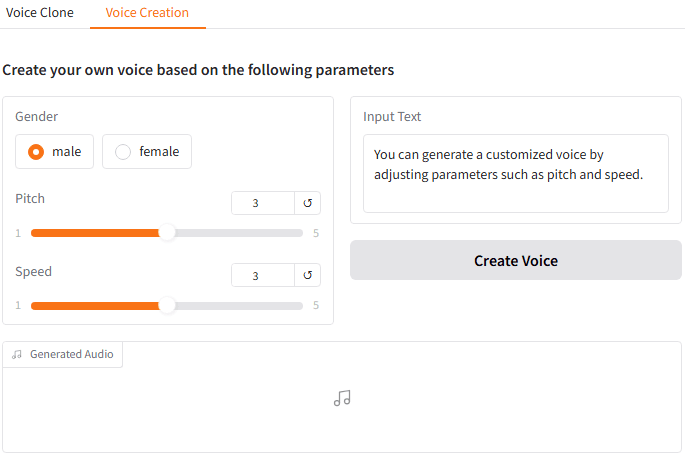Reset the Pitch value to default

coord(308,203)
